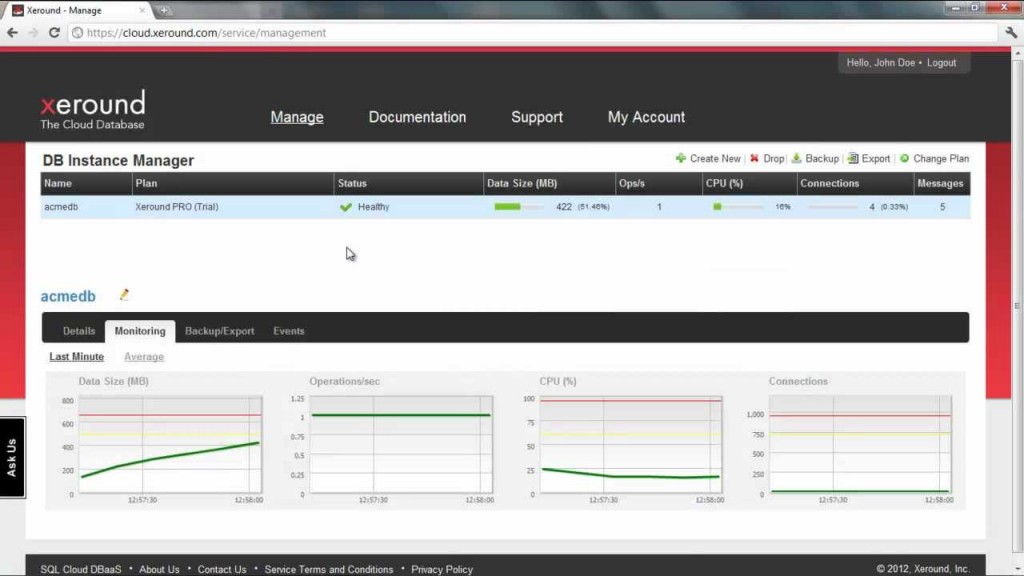1024x576 pixels.
Task: Toggle to the Average view
Action: (x=144, y=357)
